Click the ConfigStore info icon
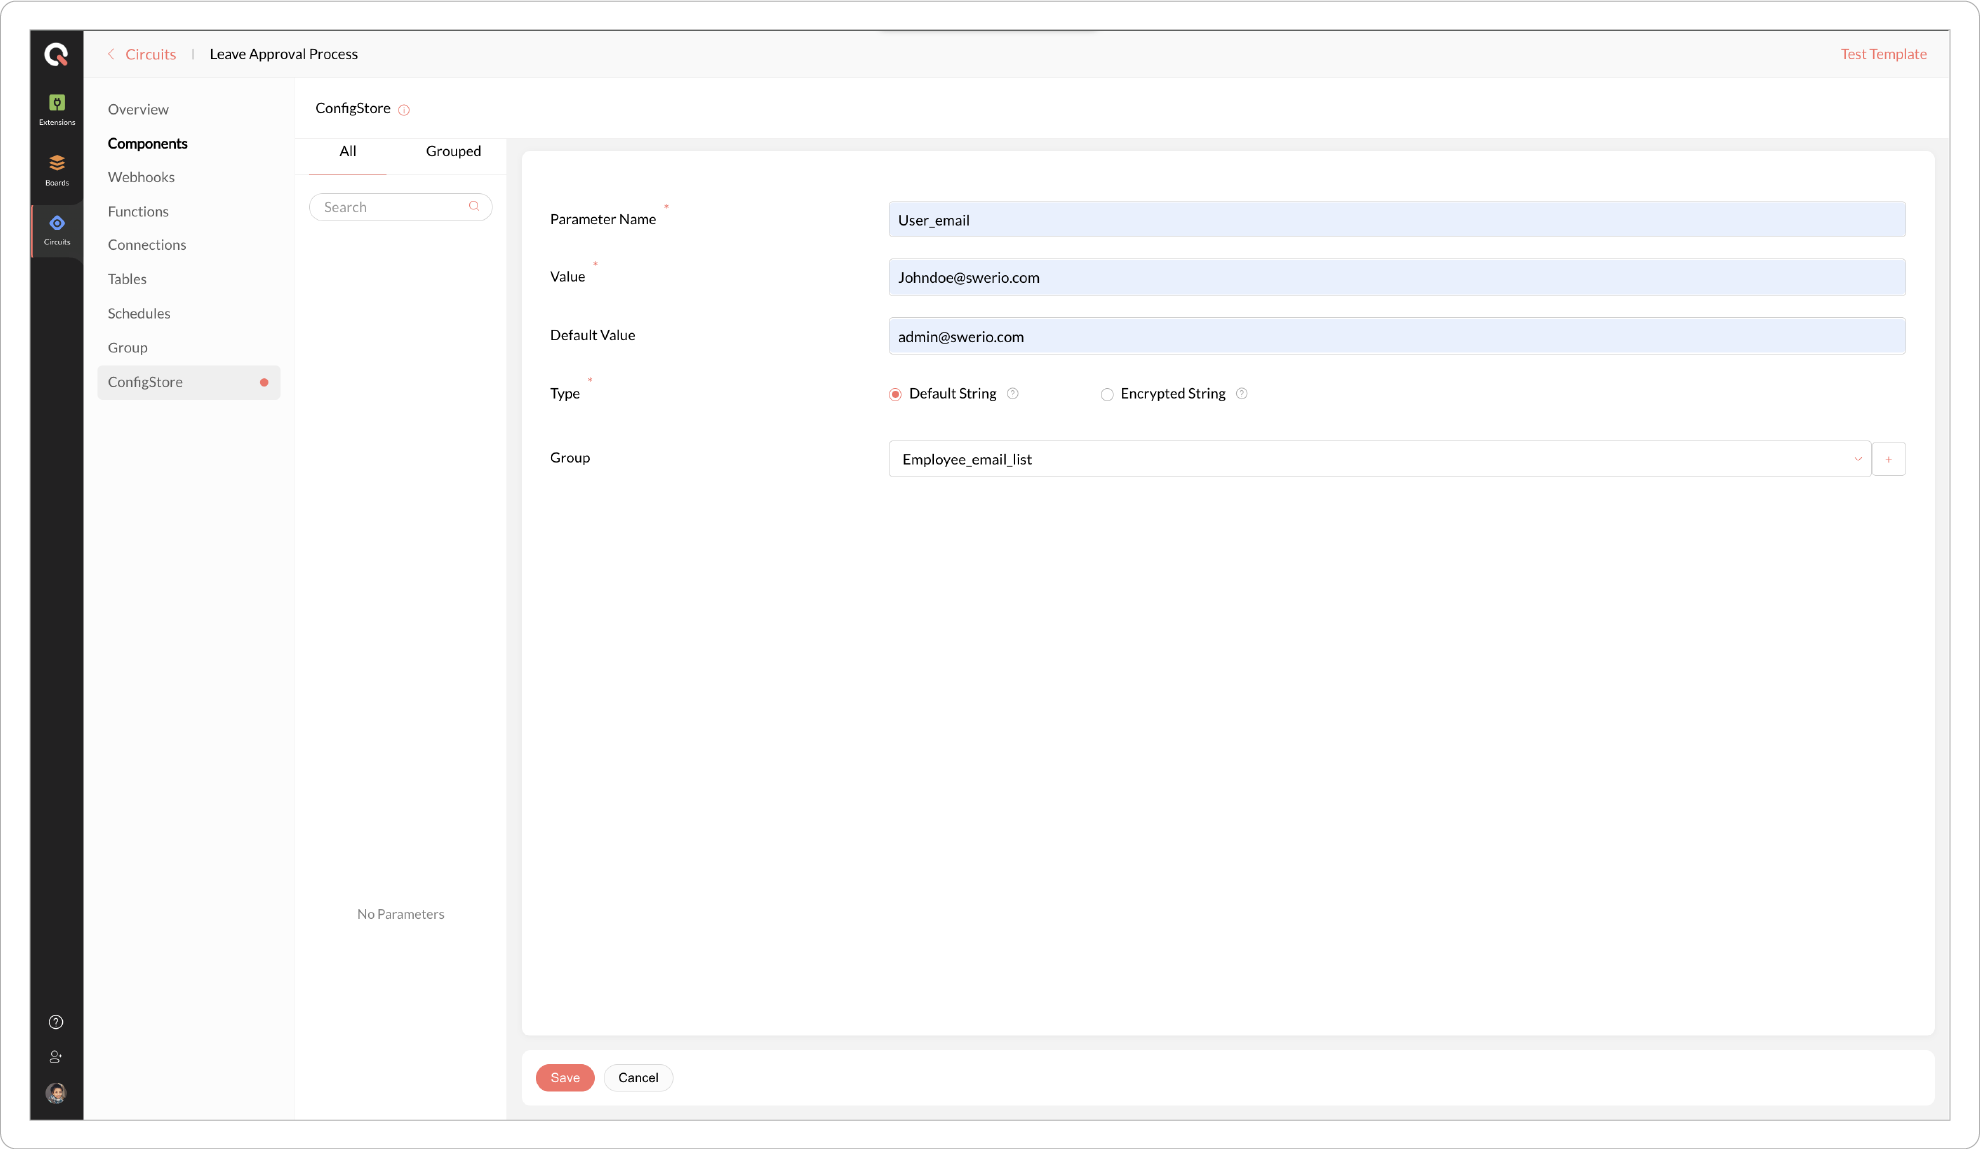 (404, 110)
